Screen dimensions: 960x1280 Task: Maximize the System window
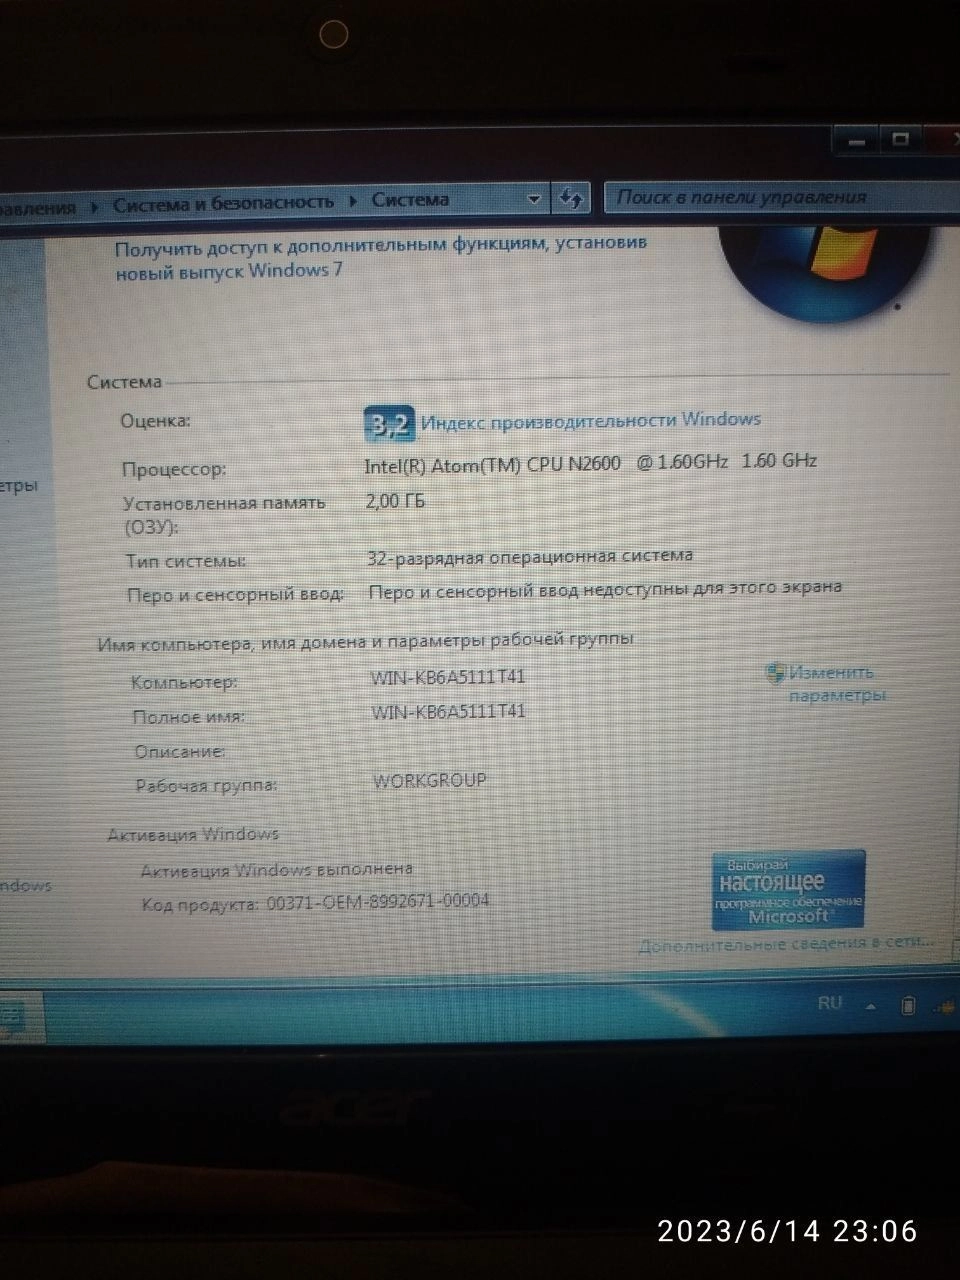click(x=901, y=139)
